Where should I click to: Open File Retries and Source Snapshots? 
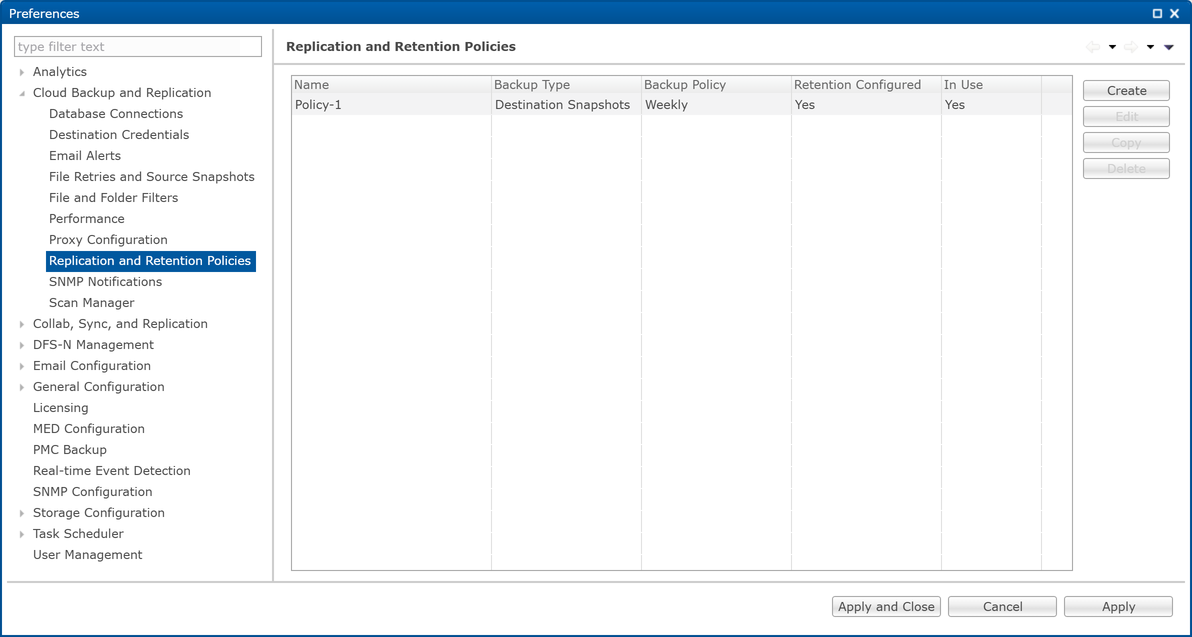pos(151,176)
